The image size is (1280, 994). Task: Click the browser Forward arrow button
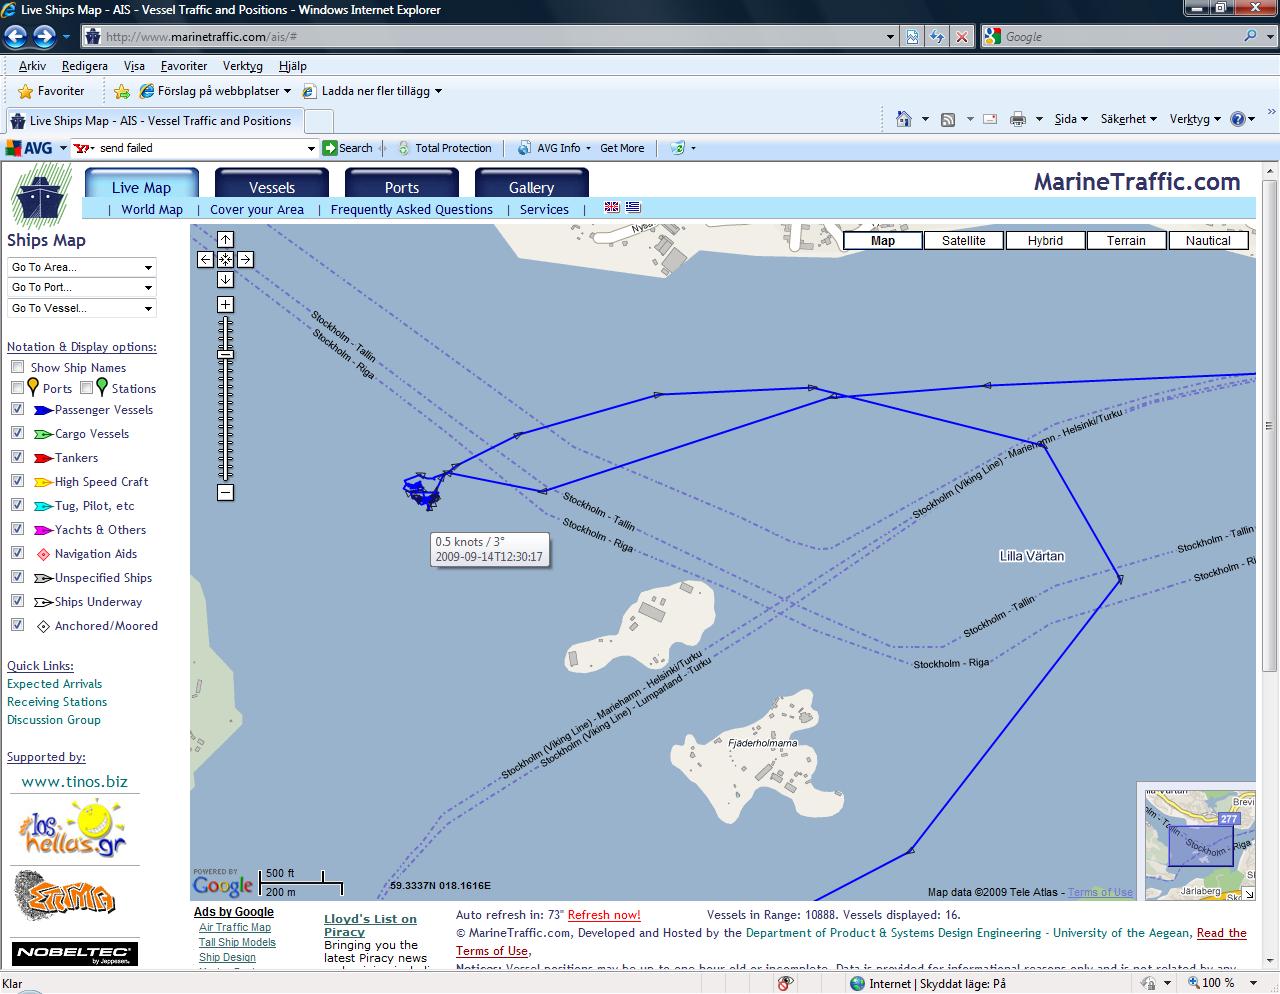[44, 37]
